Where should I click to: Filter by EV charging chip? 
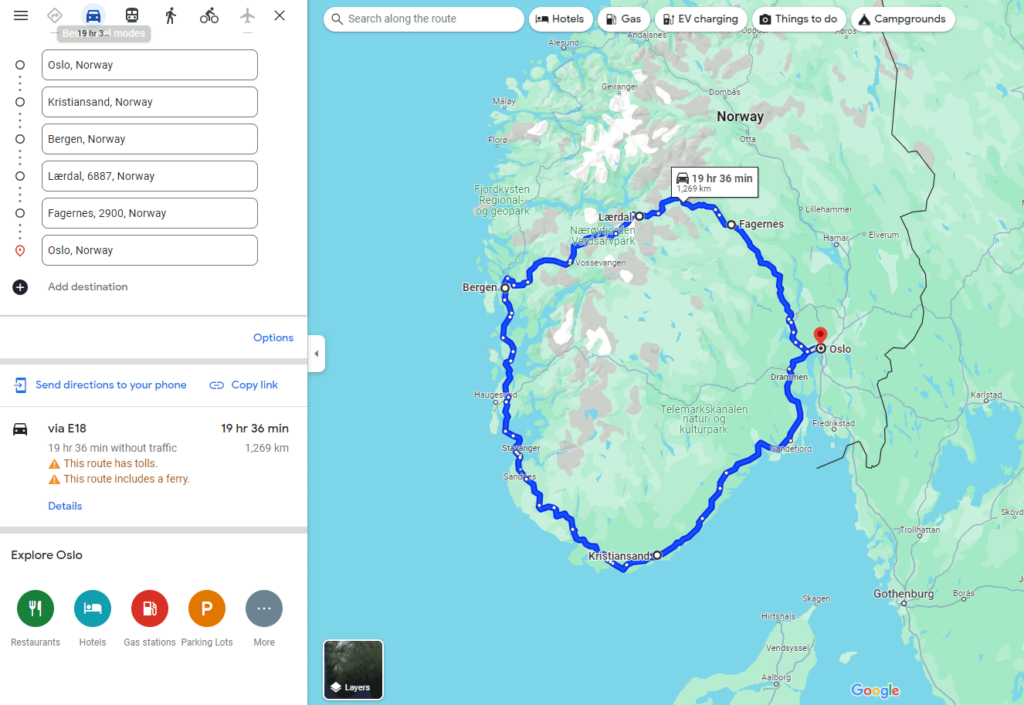(x=701, y=19)
